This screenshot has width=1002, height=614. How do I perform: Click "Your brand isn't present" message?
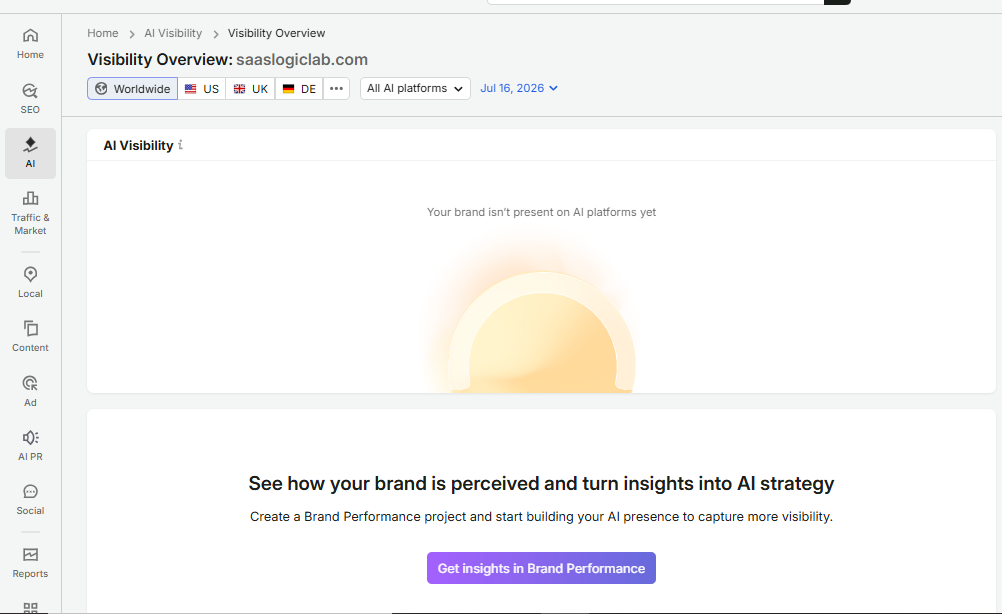point(541,212)
